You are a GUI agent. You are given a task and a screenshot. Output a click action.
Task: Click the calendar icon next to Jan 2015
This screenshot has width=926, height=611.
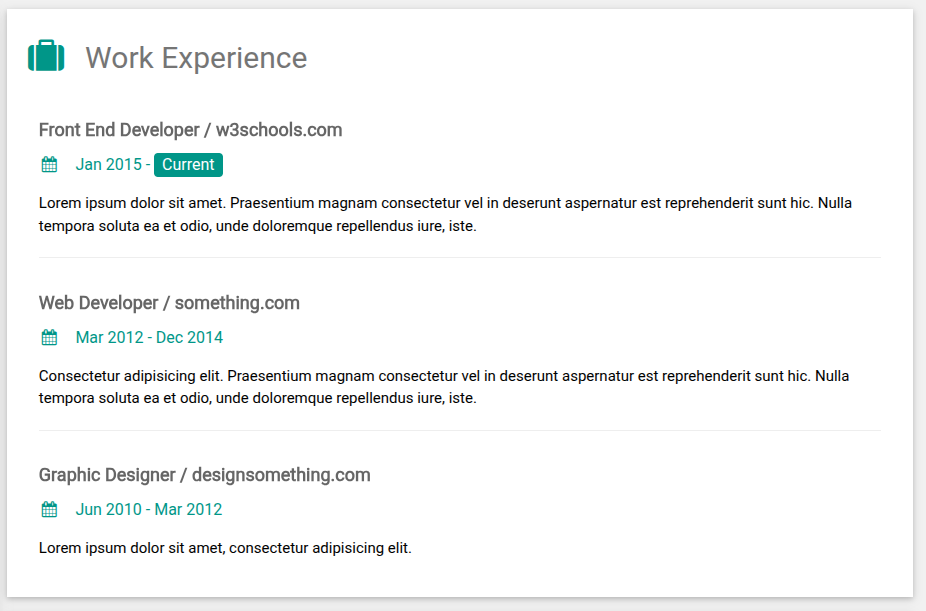coord(49,165)
